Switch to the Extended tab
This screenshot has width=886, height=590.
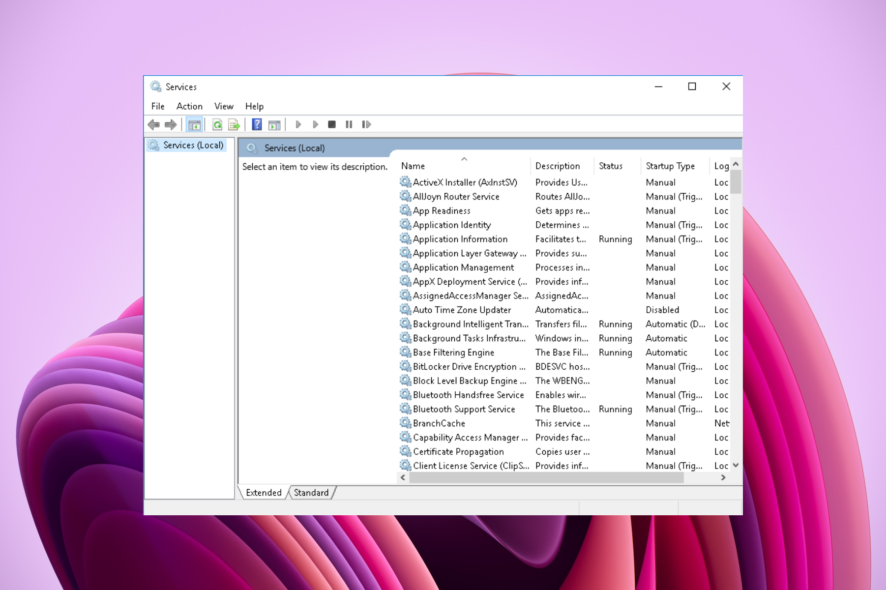[x=263, y=493]
